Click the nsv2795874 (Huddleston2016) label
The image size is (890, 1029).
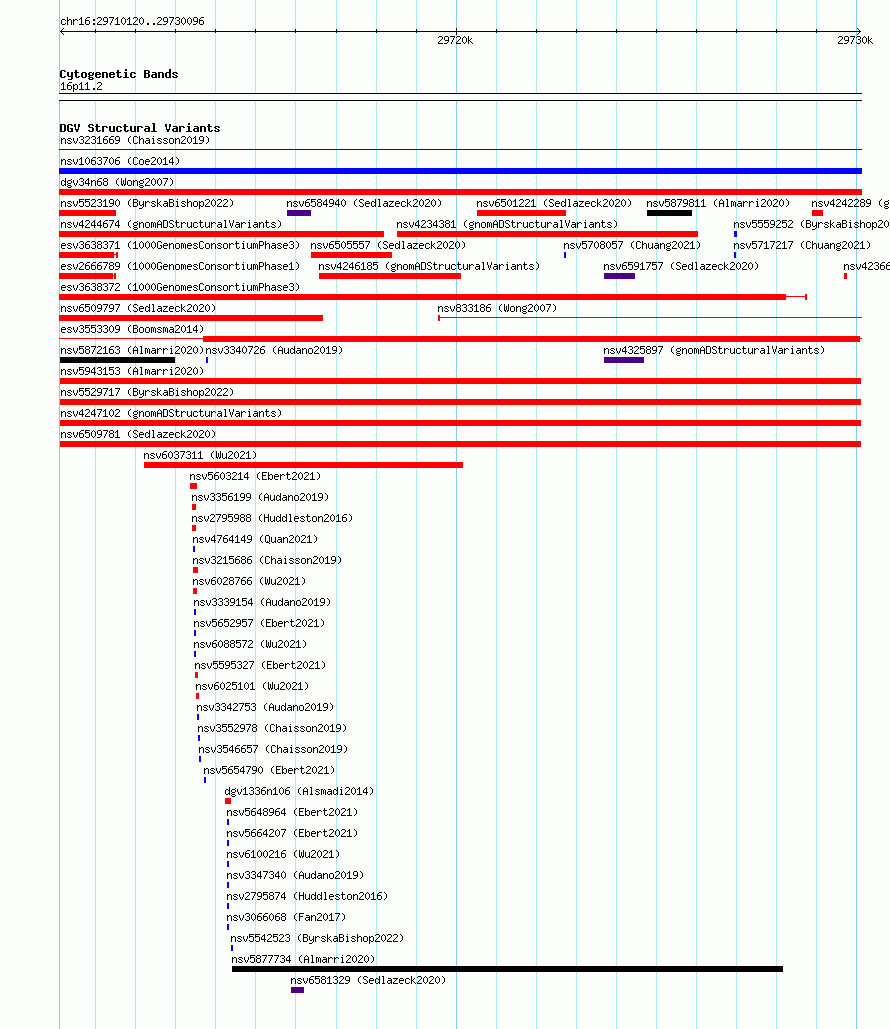(307, 896)
